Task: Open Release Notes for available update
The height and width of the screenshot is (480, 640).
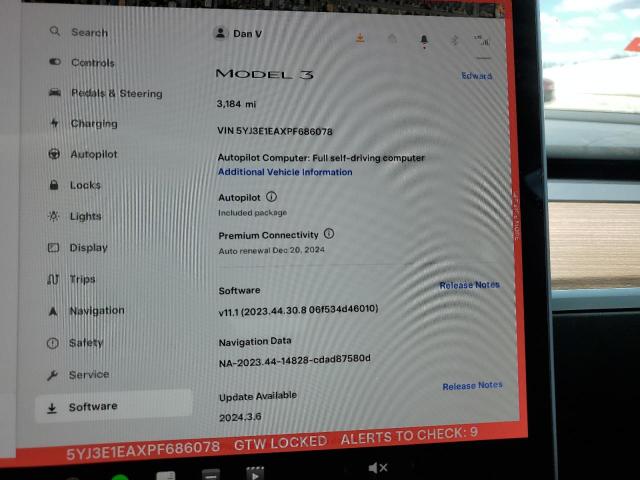Action: tap(473, 386)
